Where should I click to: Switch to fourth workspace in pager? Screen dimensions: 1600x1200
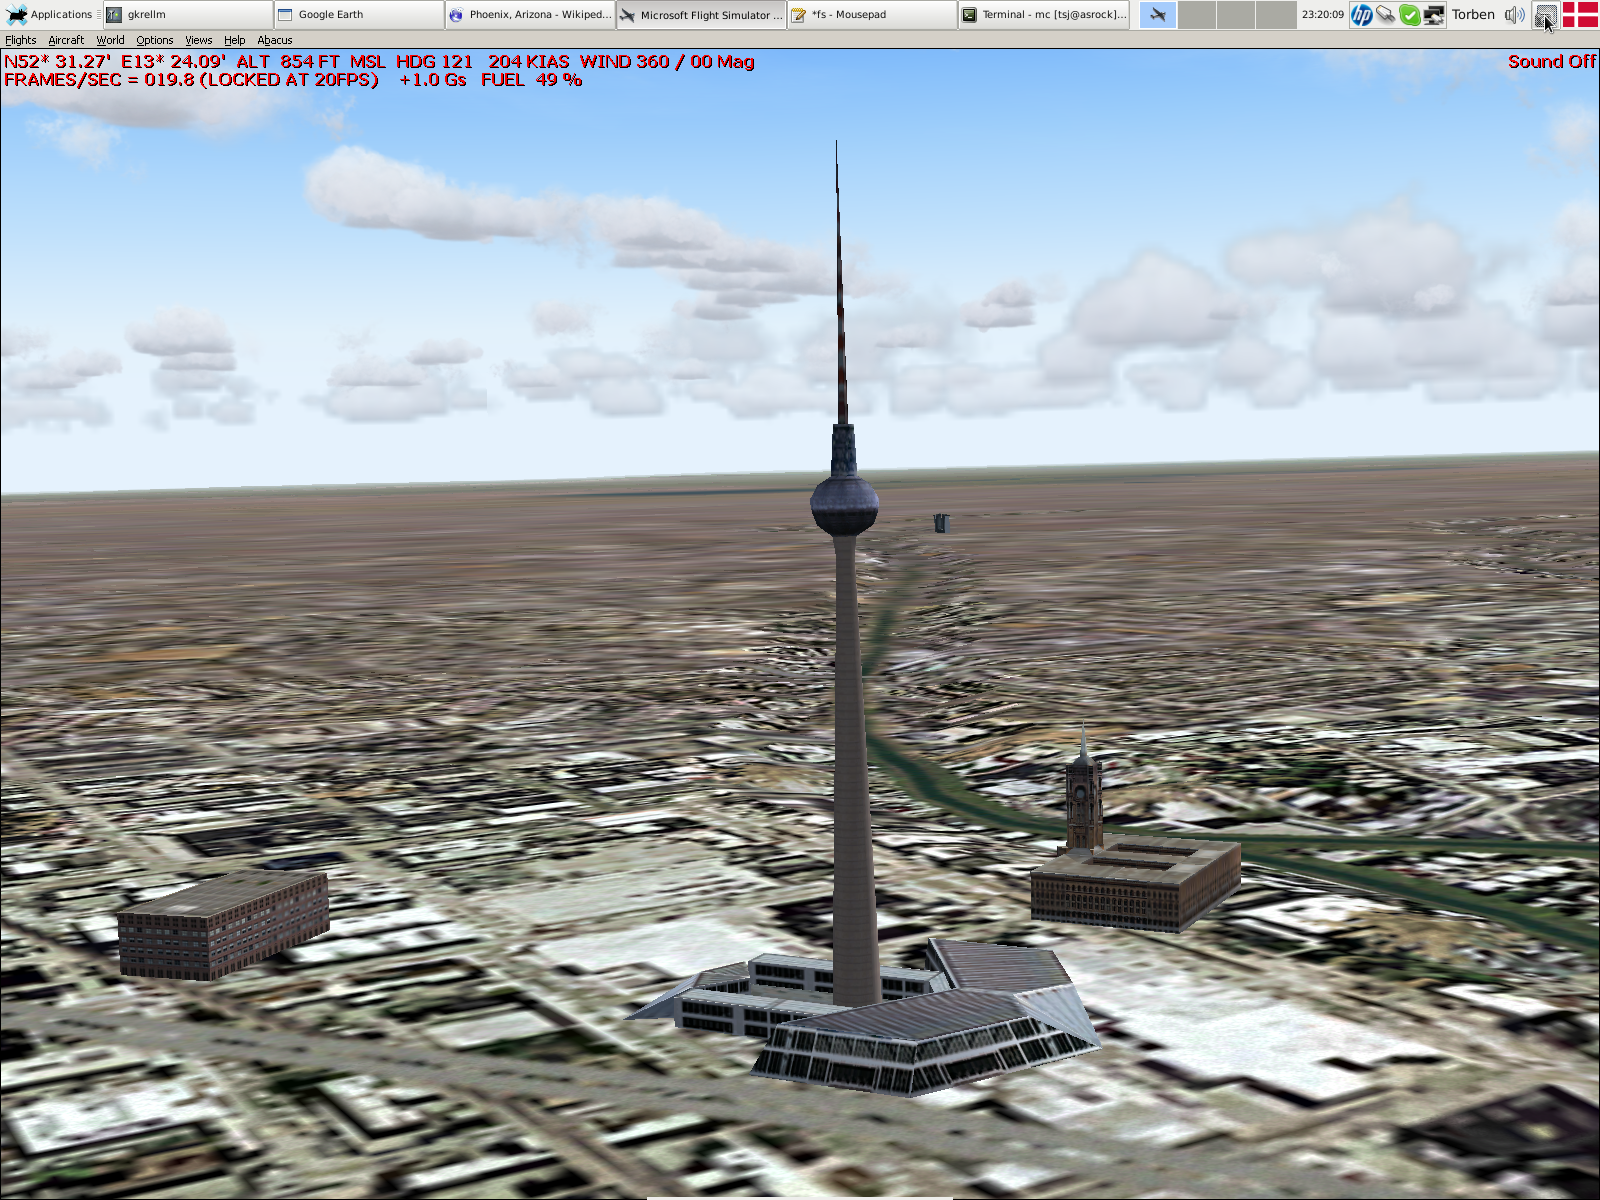click(1275, 15)
